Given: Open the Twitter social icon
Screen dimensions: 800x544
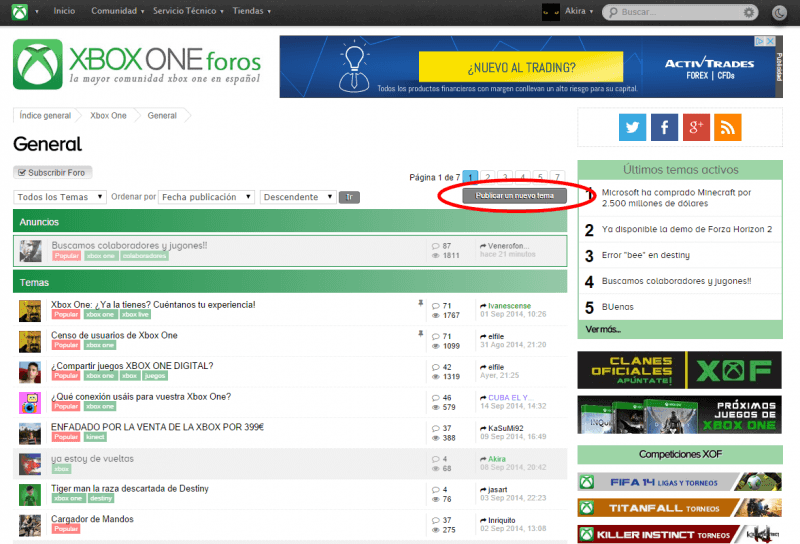Looking at the screenshot, I should pos(632,127).
